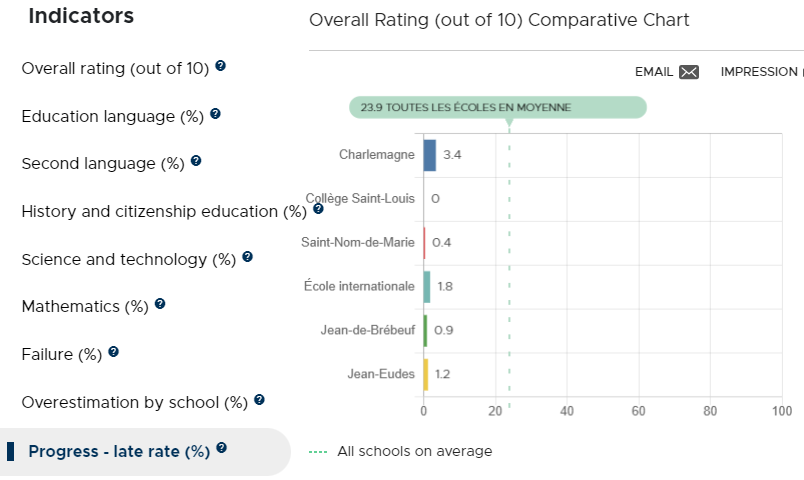
Task: Click help icon beside Failure (%)
Action: [x=114, y=352]
